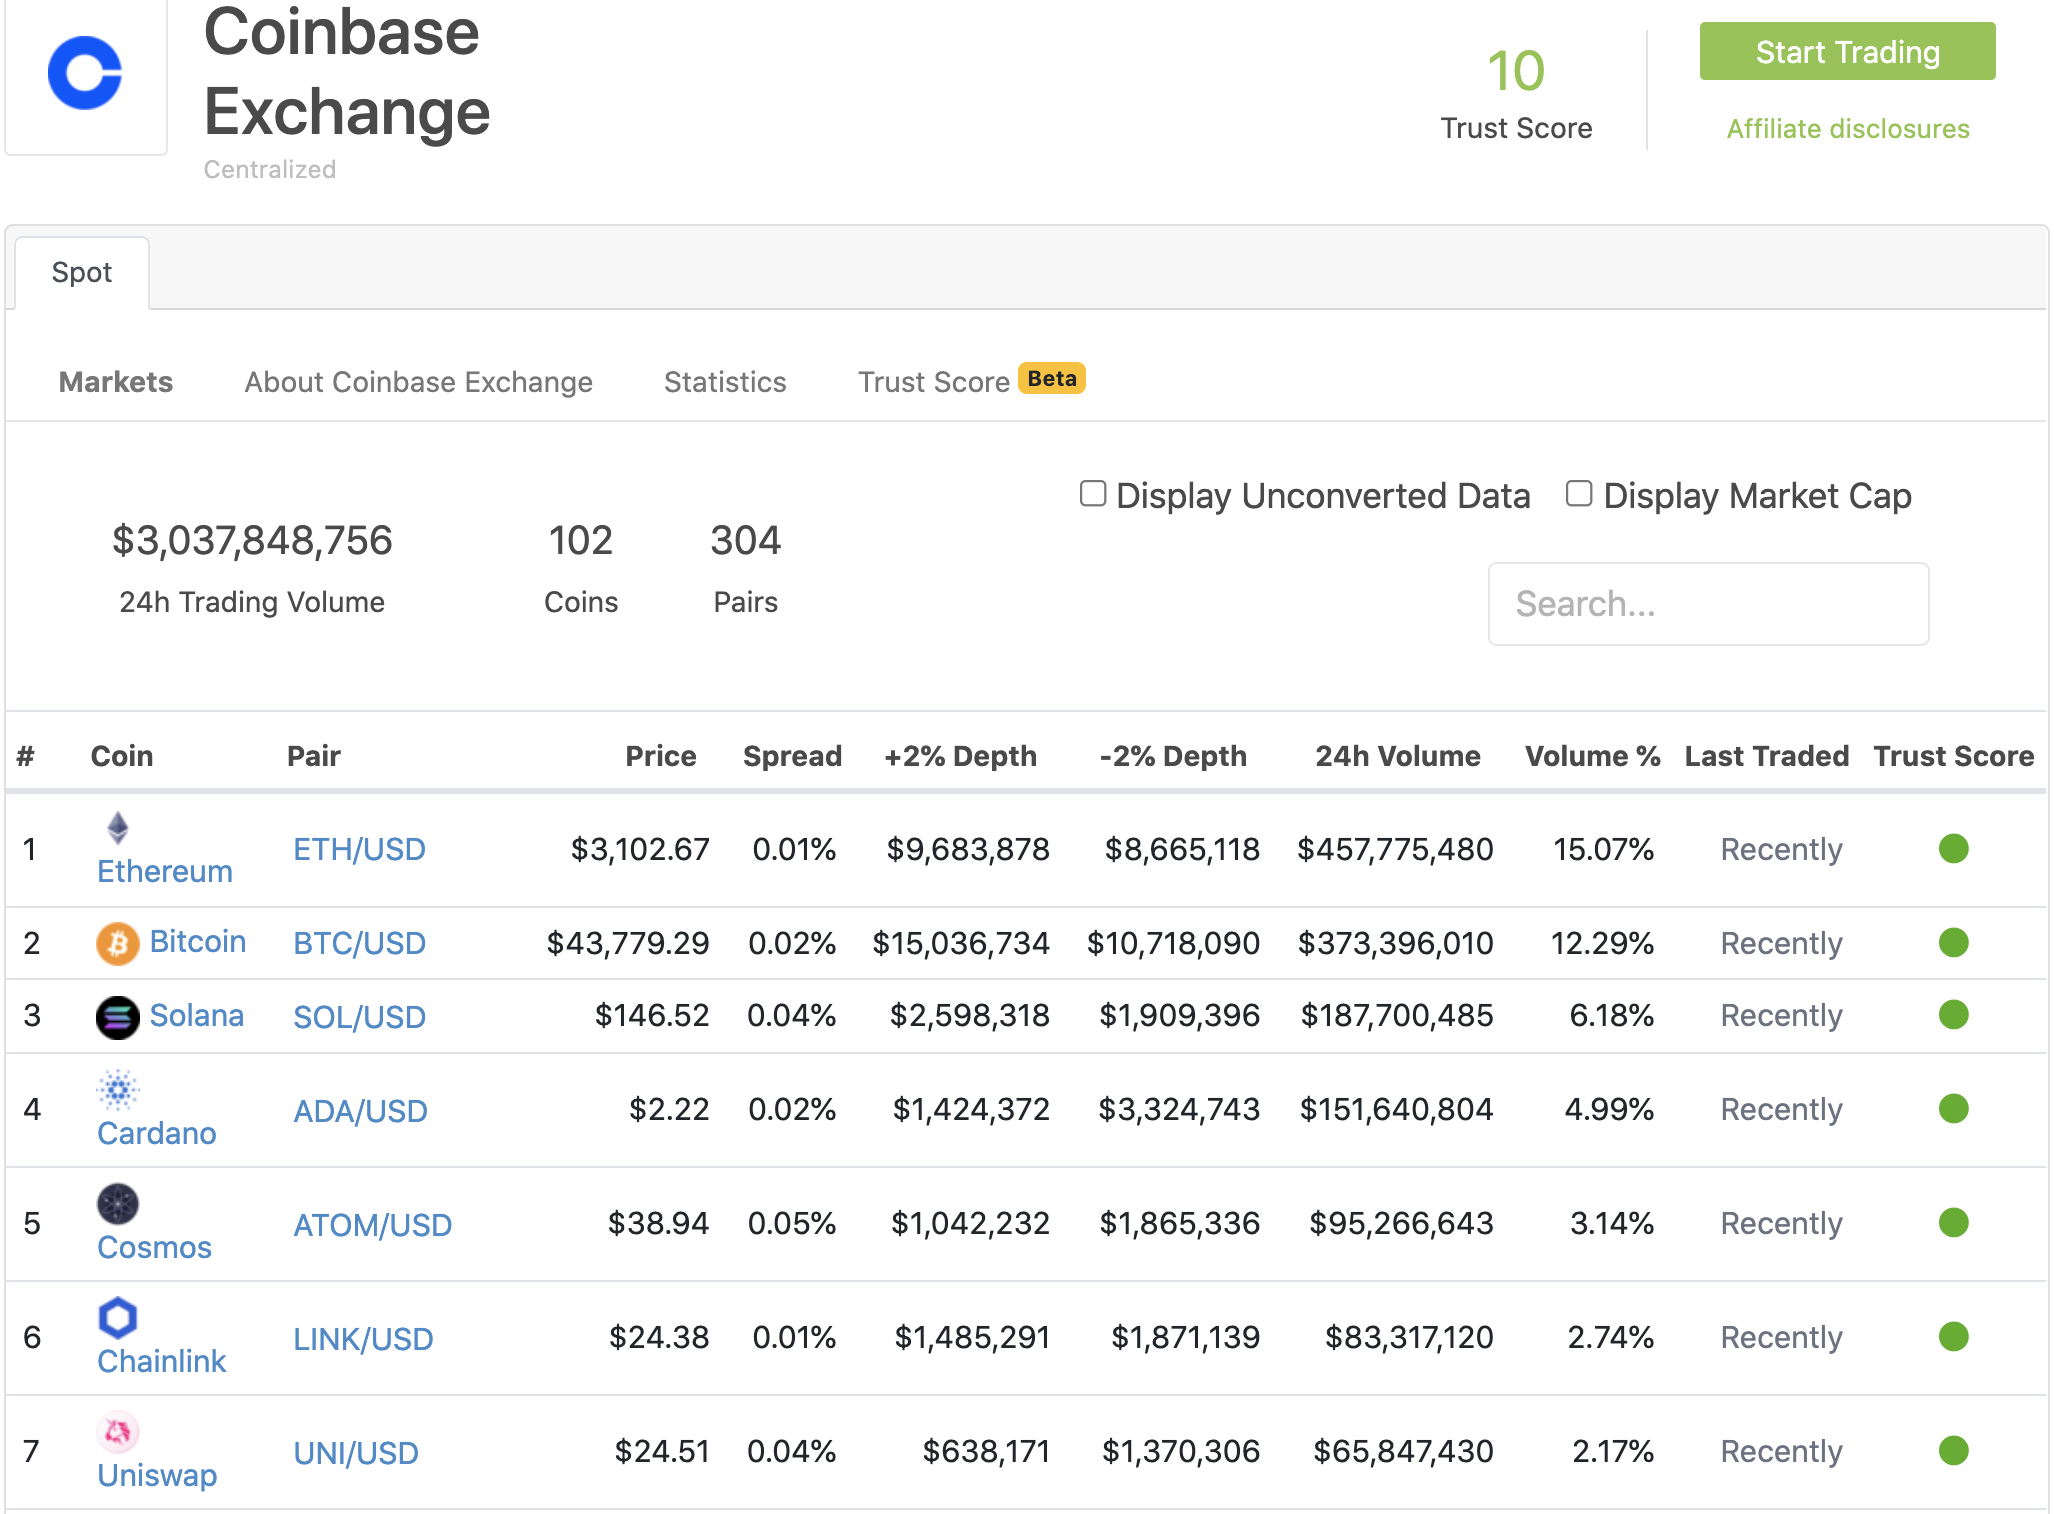Enable Display Market Cap checkbox

point(1579,494)
